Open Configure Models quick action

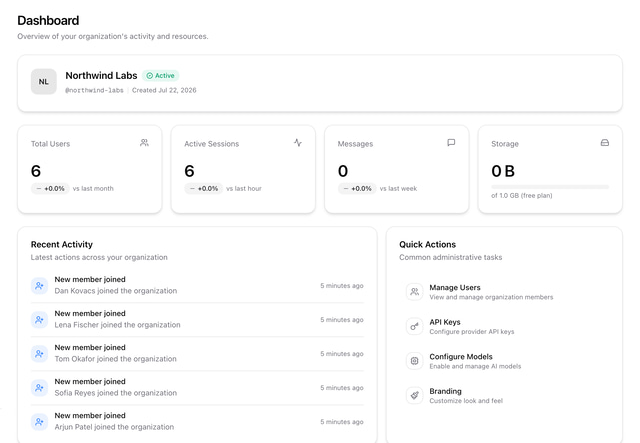click(504, 361)
